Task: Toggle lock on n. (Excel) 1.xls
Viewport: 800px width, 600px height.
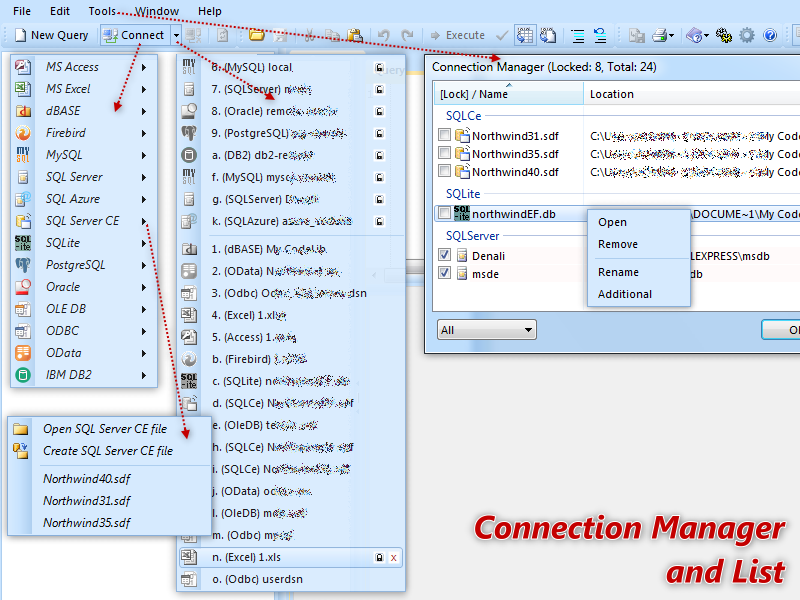Action: (x=379, y=558)
